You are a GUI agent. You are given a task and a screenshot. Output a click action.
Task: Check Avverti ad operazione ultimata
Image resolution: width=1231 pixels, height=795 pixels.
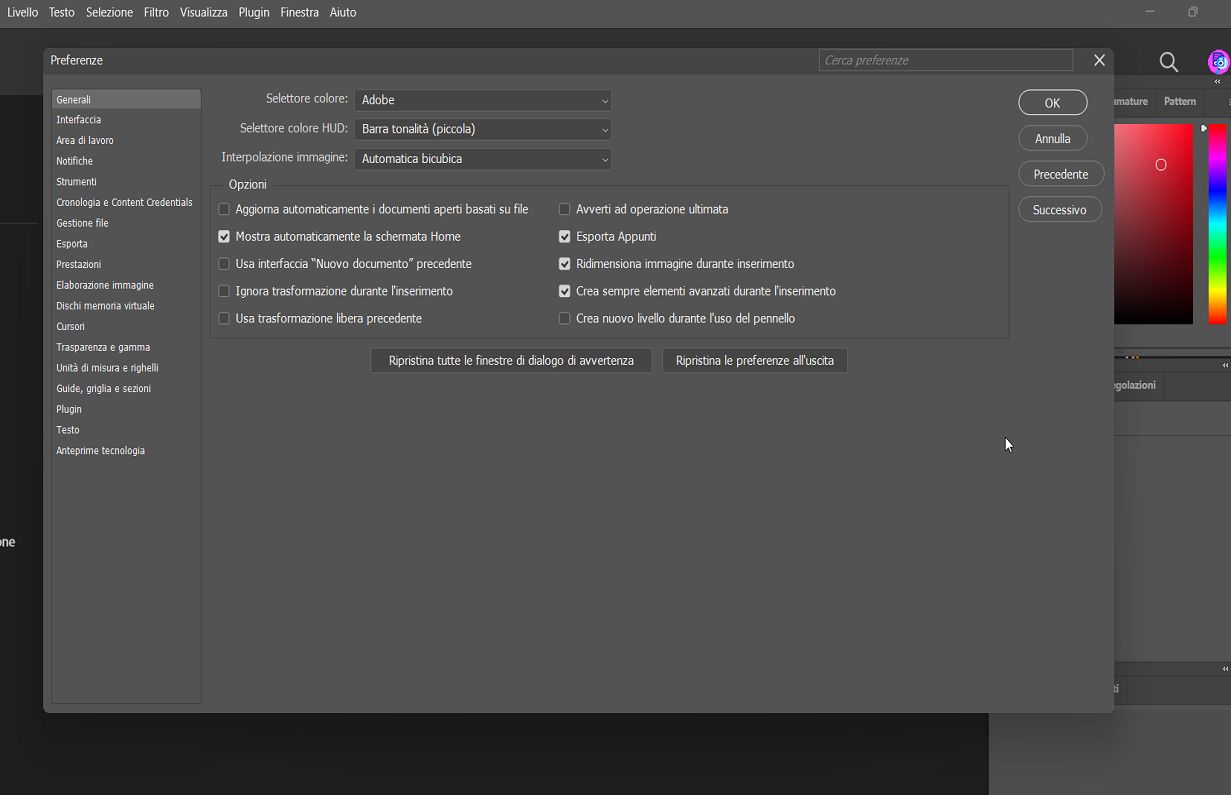click(565, 209)
